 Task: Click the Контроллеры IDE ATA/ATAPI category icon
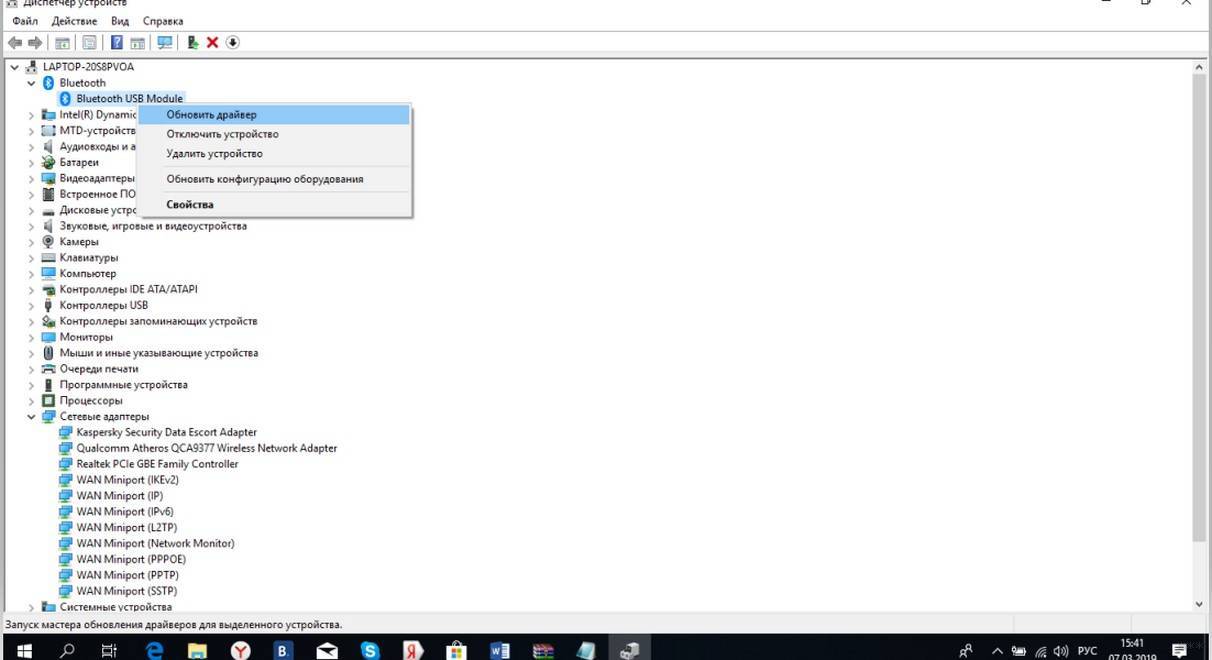point(49,289)
